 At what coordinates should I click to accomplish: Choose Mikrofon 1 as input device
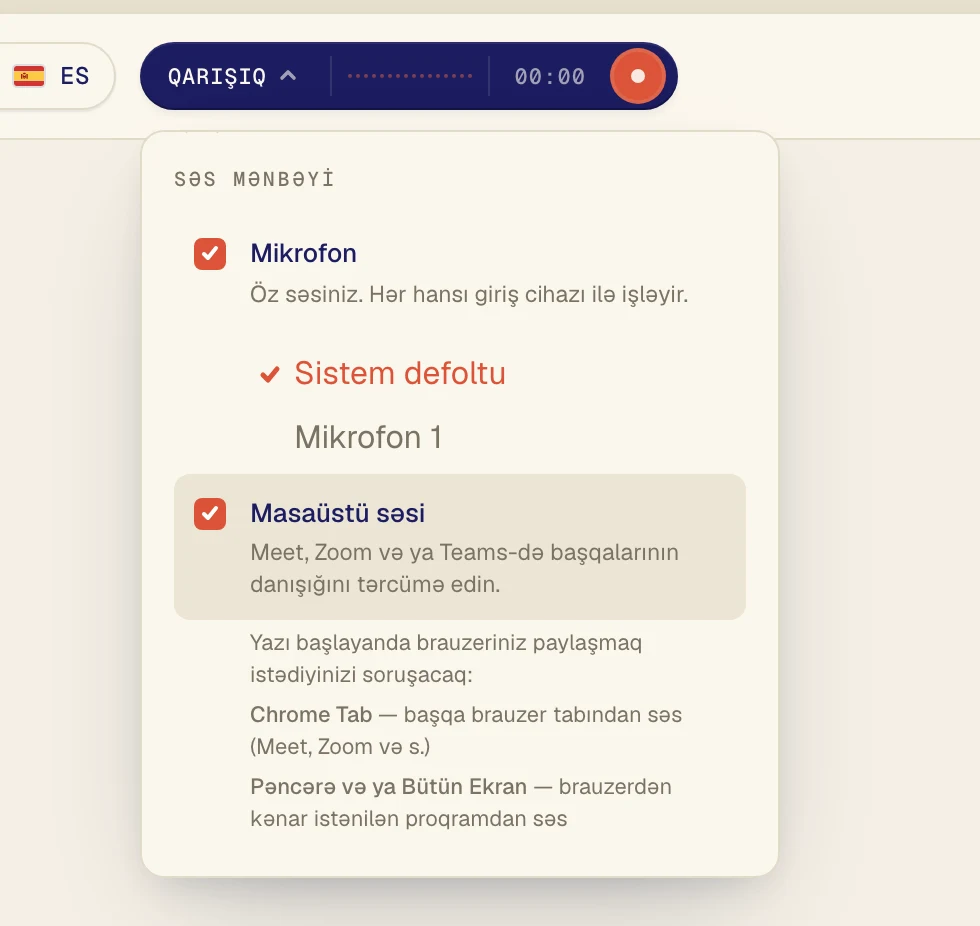coord(369,437)
